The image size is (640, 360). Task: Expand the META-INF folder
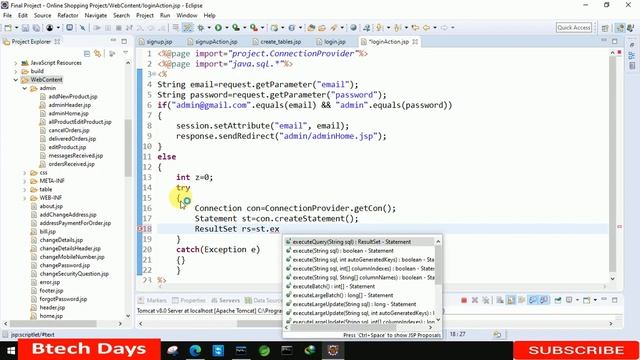click(x=24, y=181)
